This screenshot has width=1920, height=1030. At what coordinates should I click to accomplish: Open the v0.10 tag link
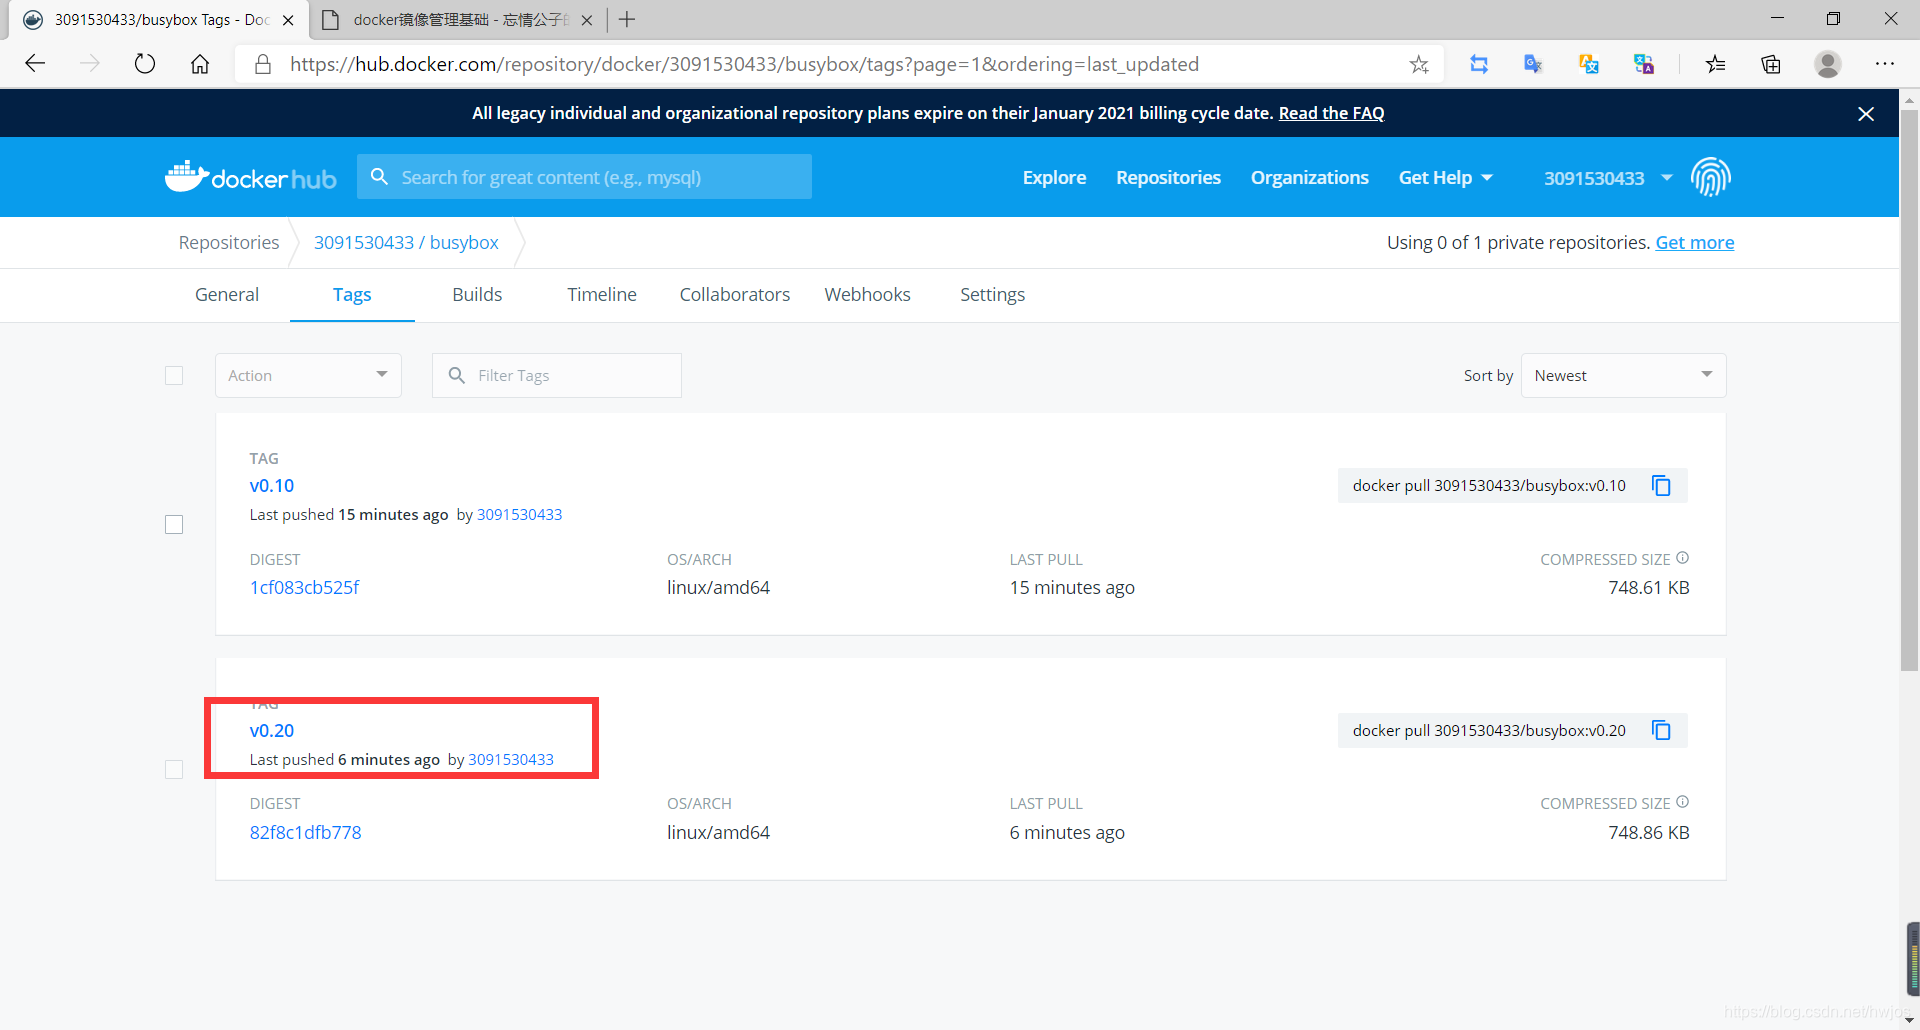(x=272, y=486)
